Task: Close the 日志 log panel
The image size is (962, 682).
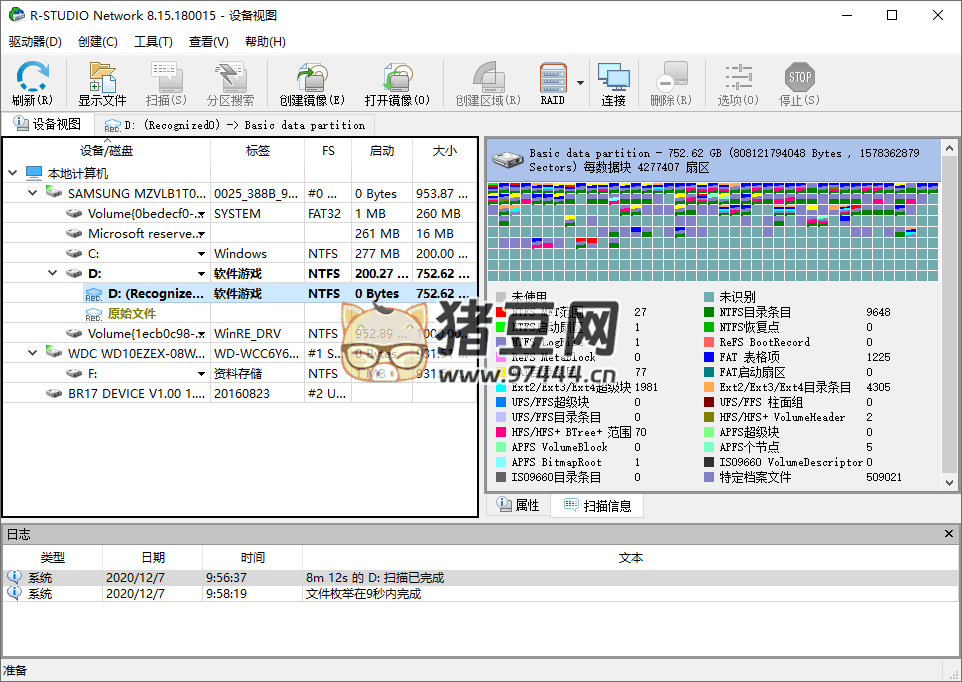Action: point(948,533)
